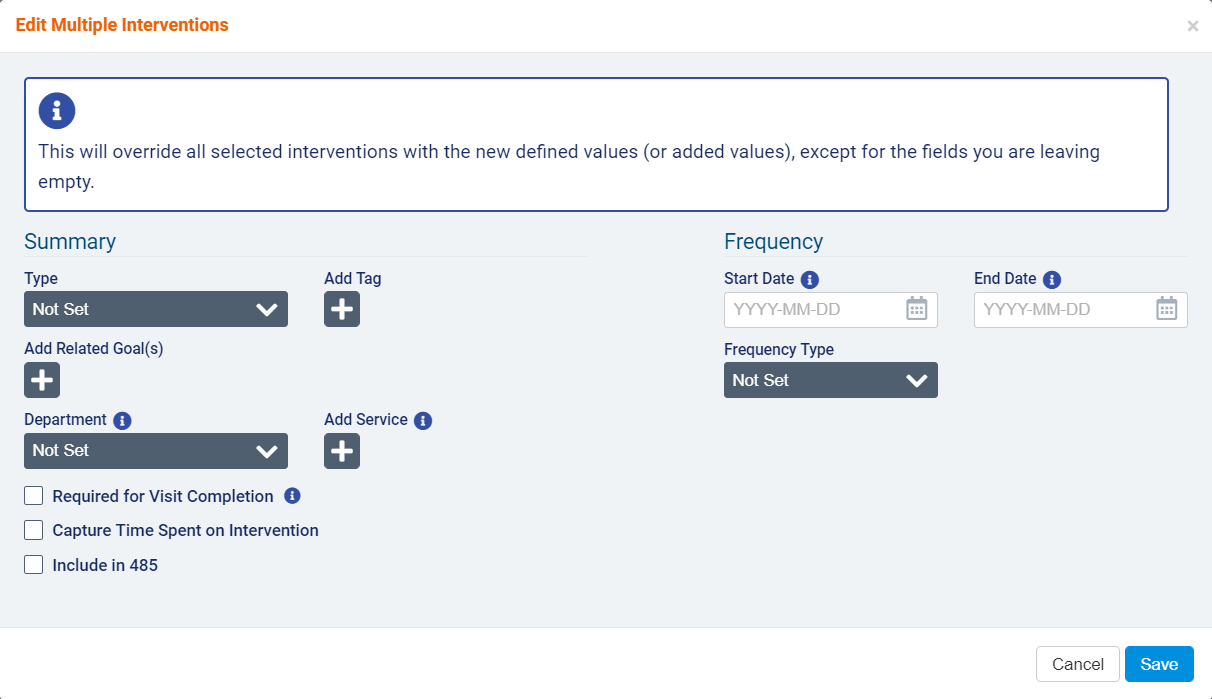Click the Required for Visit Completion info icon
This screenshot has height=699, width=1212.
[292, 496]
